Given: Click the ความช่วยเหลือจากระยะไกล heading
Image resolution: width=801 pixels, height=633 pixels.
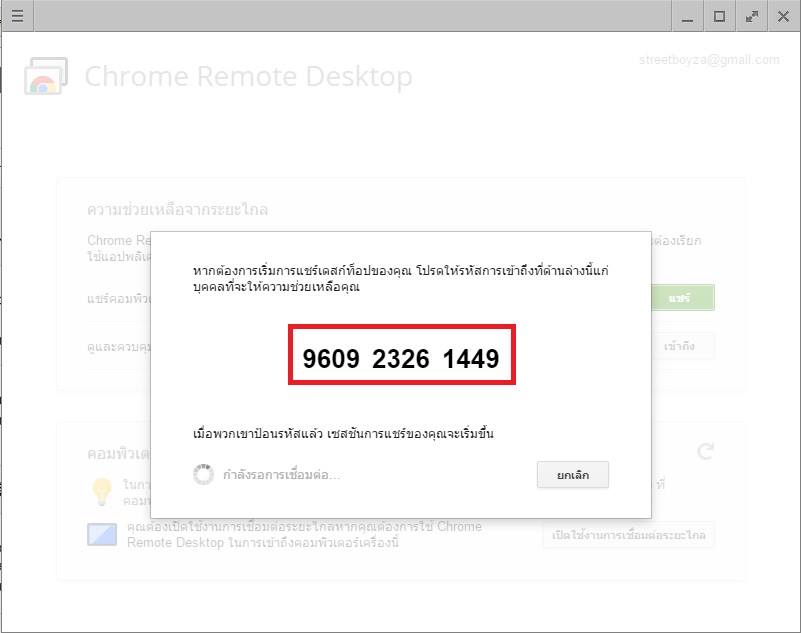Looking at the screenshot, I should [x=177, y=209].
